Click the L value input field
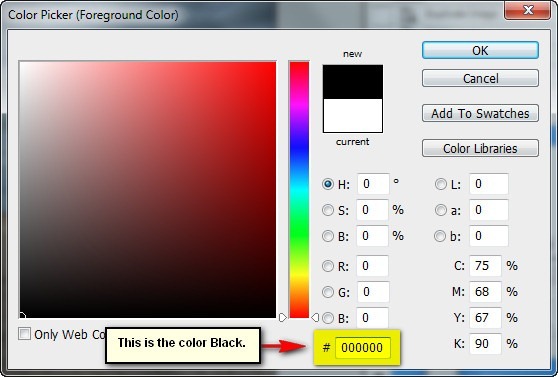558x377 pixels. (489, 184)
